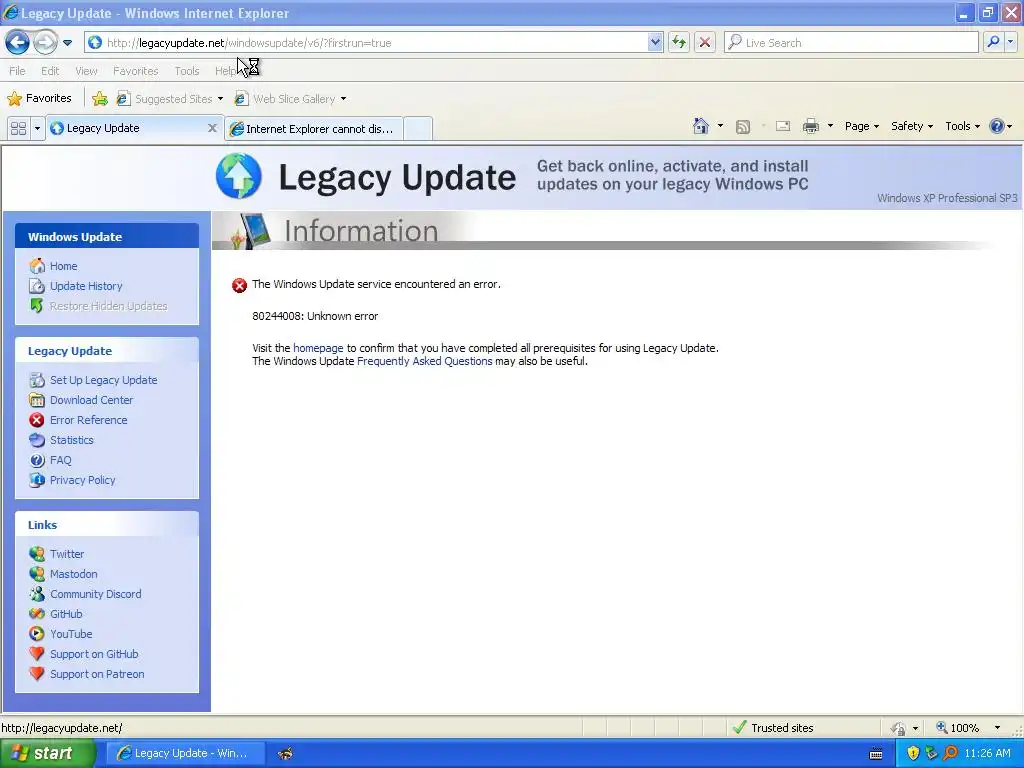Click the FAQ question mark icon

[37, 460]
